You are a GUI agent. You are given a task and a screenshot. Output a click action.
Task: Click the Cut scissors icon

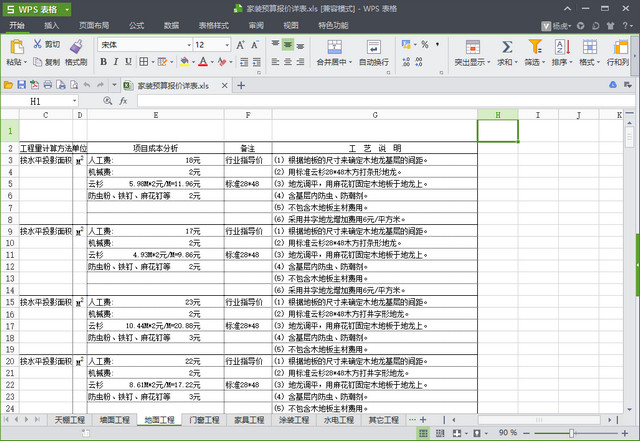tap(38, 44)
